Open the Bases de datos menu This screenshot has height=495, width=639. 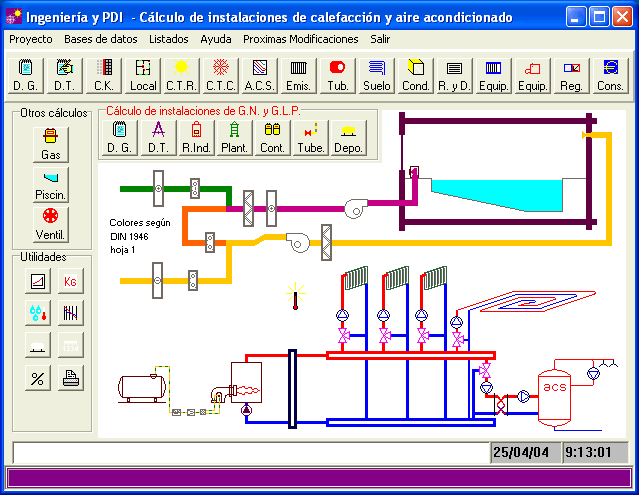tap(100, 39)
